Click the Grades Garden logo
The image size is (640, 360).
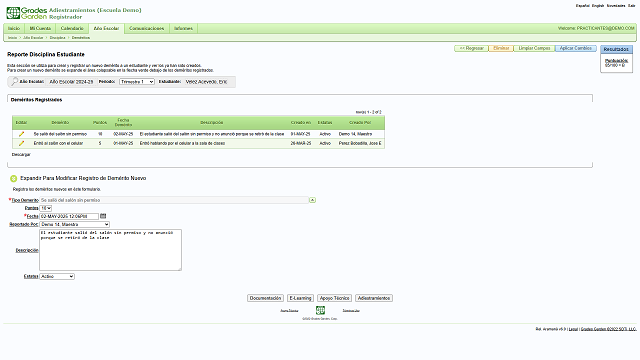pyautogui.click(x=27, y=13)
